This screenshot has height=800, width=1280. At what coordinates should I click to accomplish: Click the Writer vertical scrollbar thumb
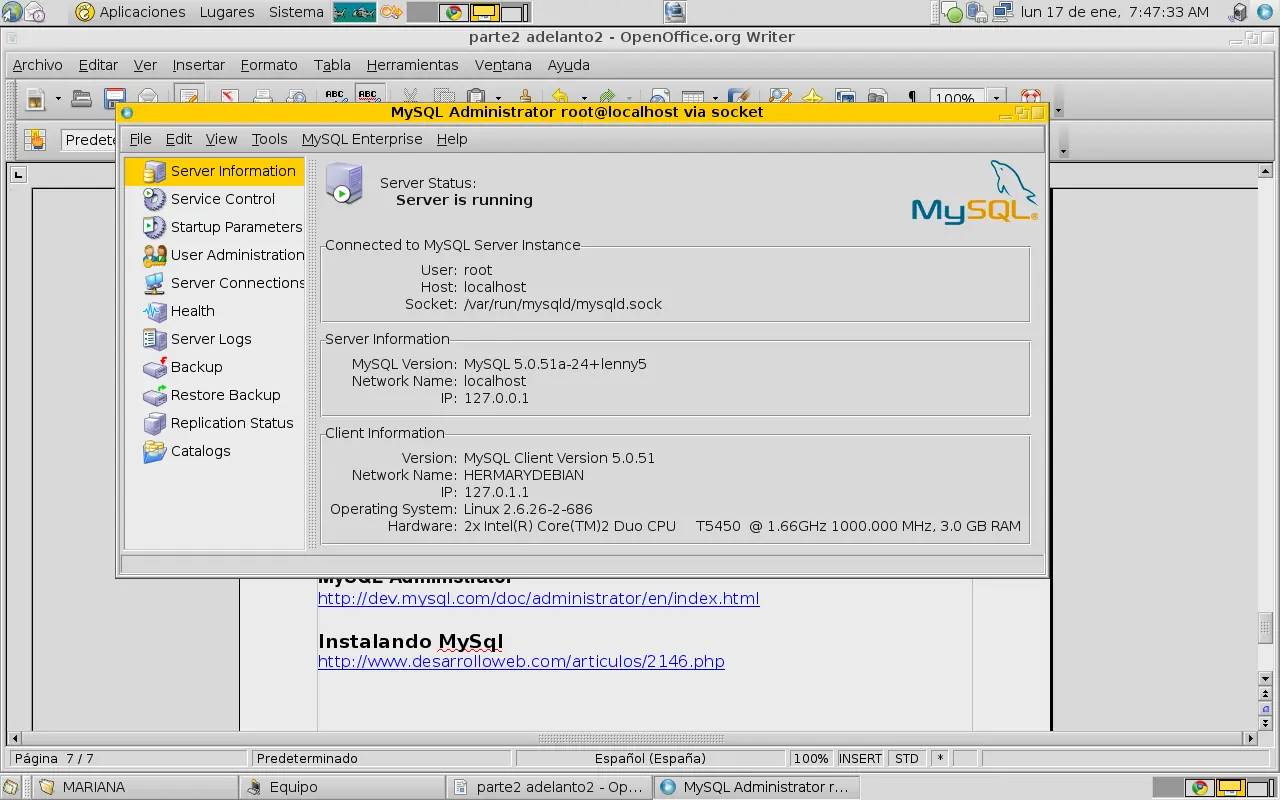(x=1265, y=628)
